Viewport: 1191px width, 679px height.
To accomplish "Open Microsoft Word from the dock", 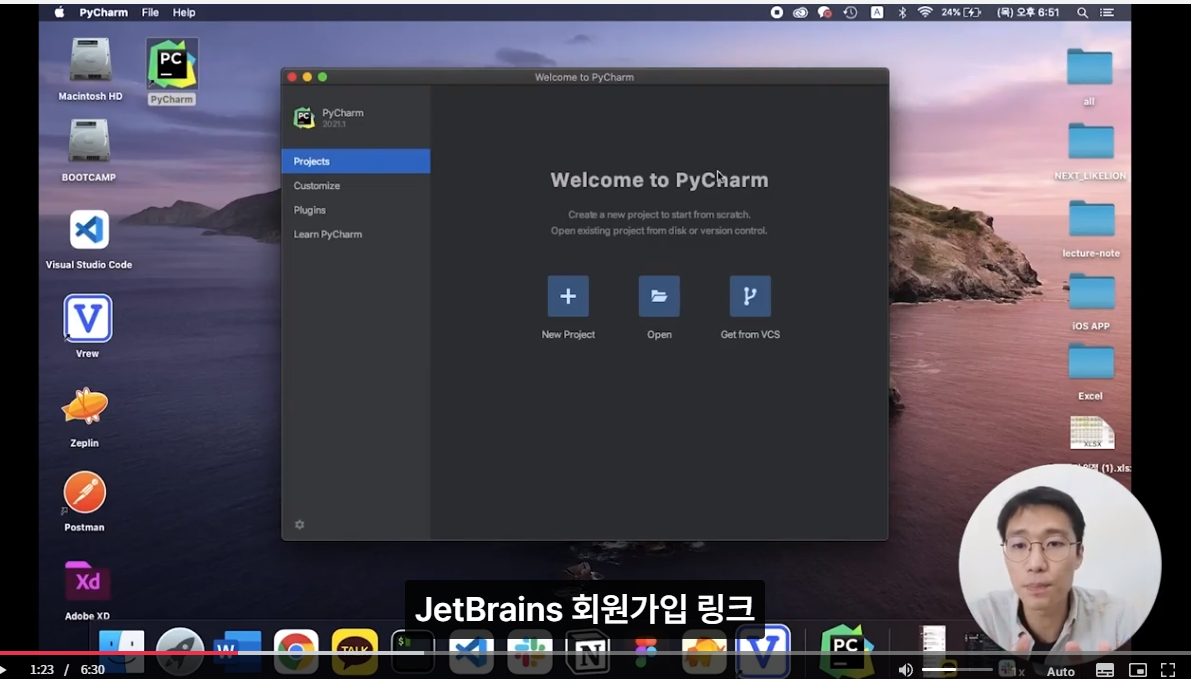I will (238, 651).
